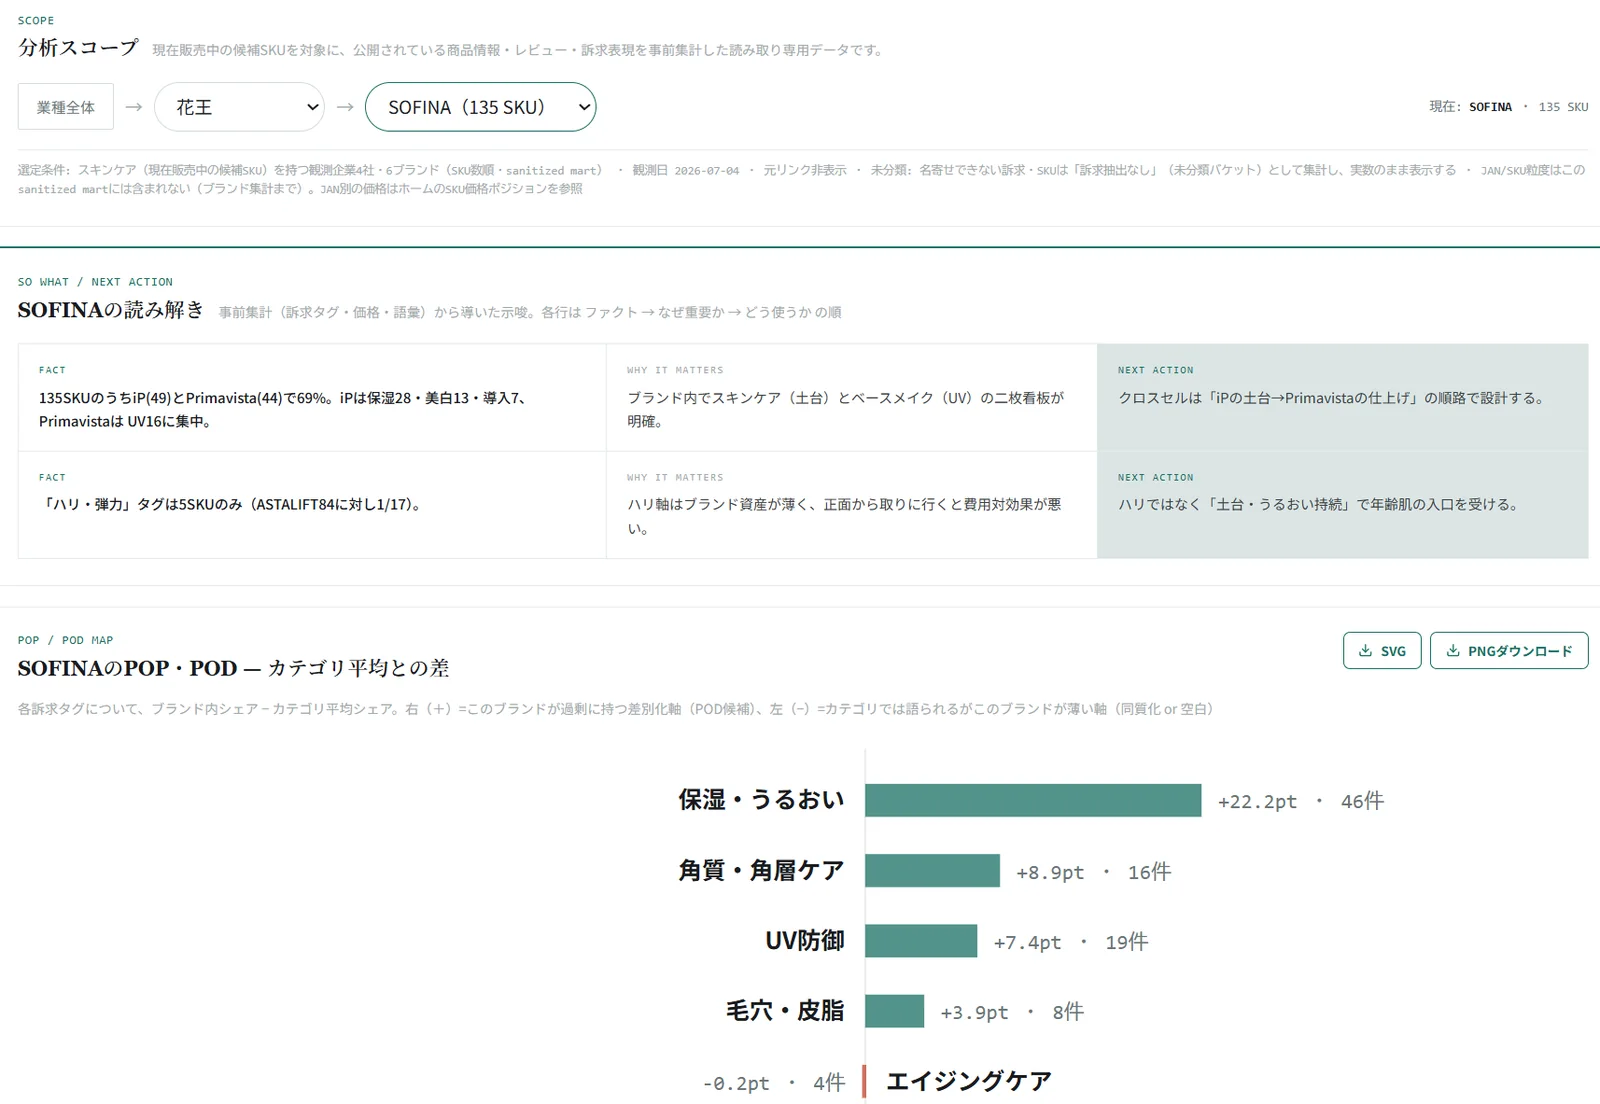Click the why-it-matters text about 二枚看板
The width and height of the screenshot is (1600, 1104).
pyautogui.click(x=846, y=410)
